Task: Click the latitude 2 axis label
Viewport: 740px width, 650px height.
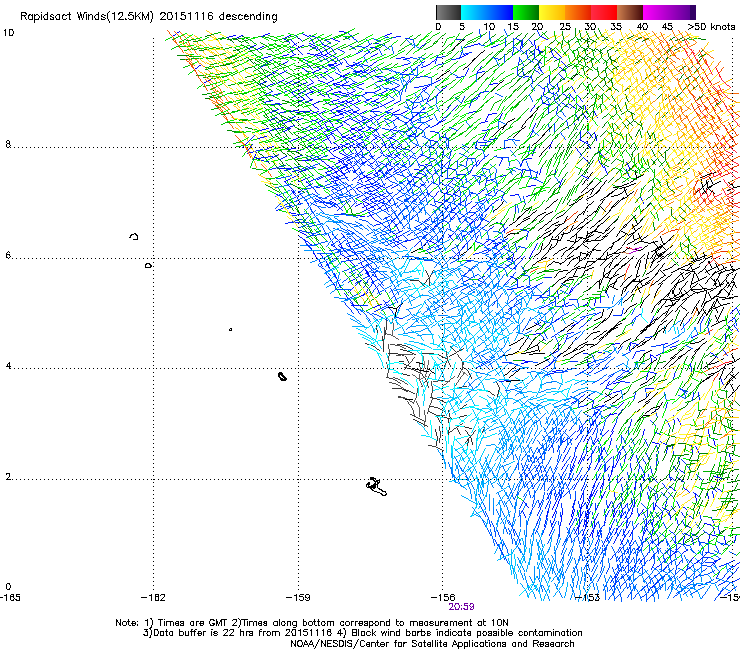Action: click(8, 477)
